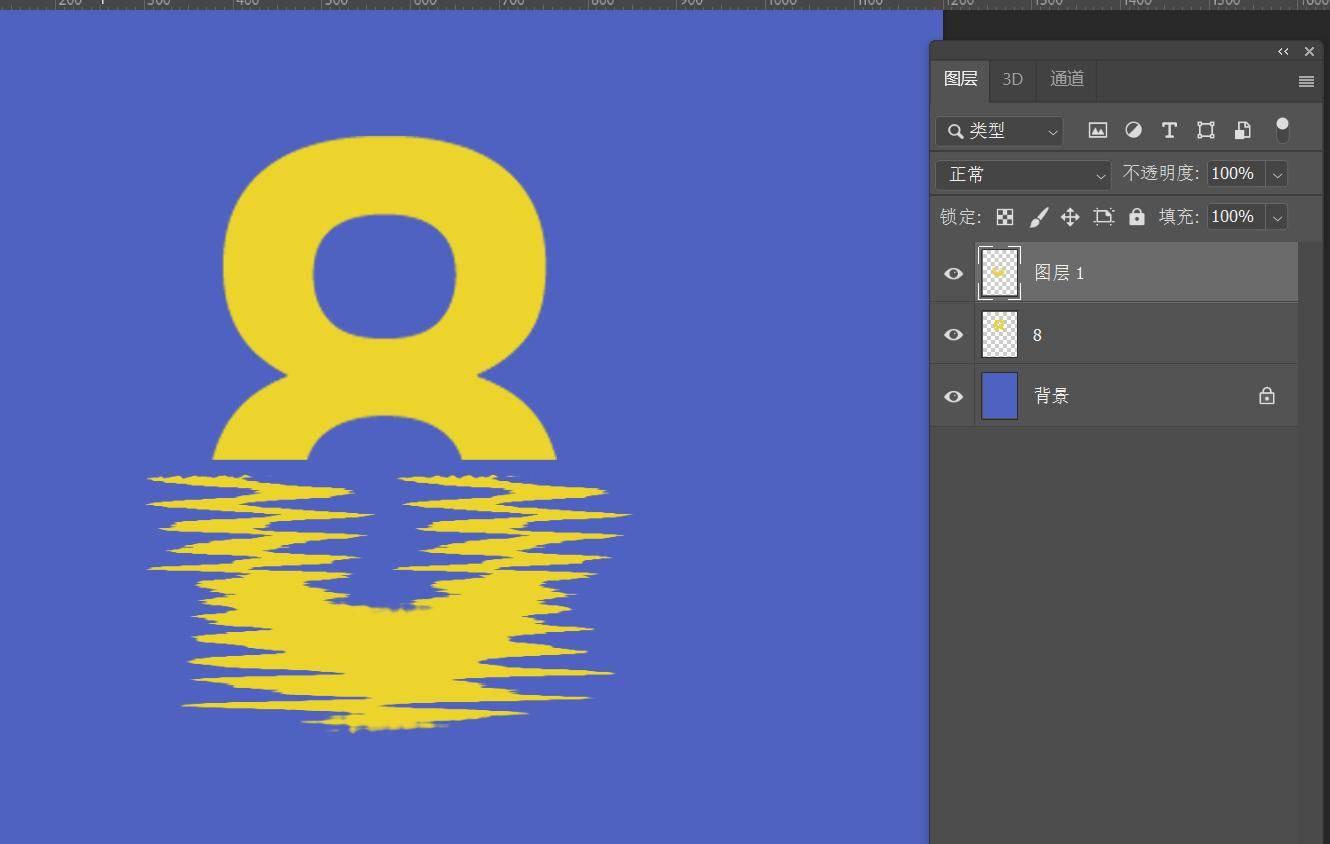Open the 类型 filter type dropdown
Viewport: 1330px width, 844px height.
coord(999,131)
